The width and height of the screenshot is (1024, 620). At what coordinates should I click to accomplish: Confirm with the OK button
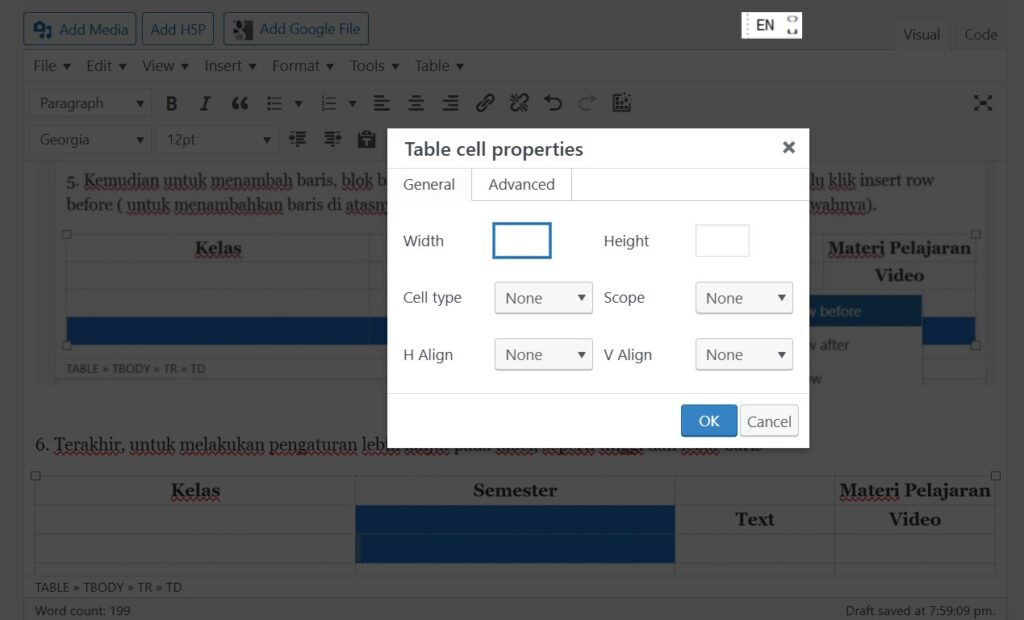click(x=708, y=421)
